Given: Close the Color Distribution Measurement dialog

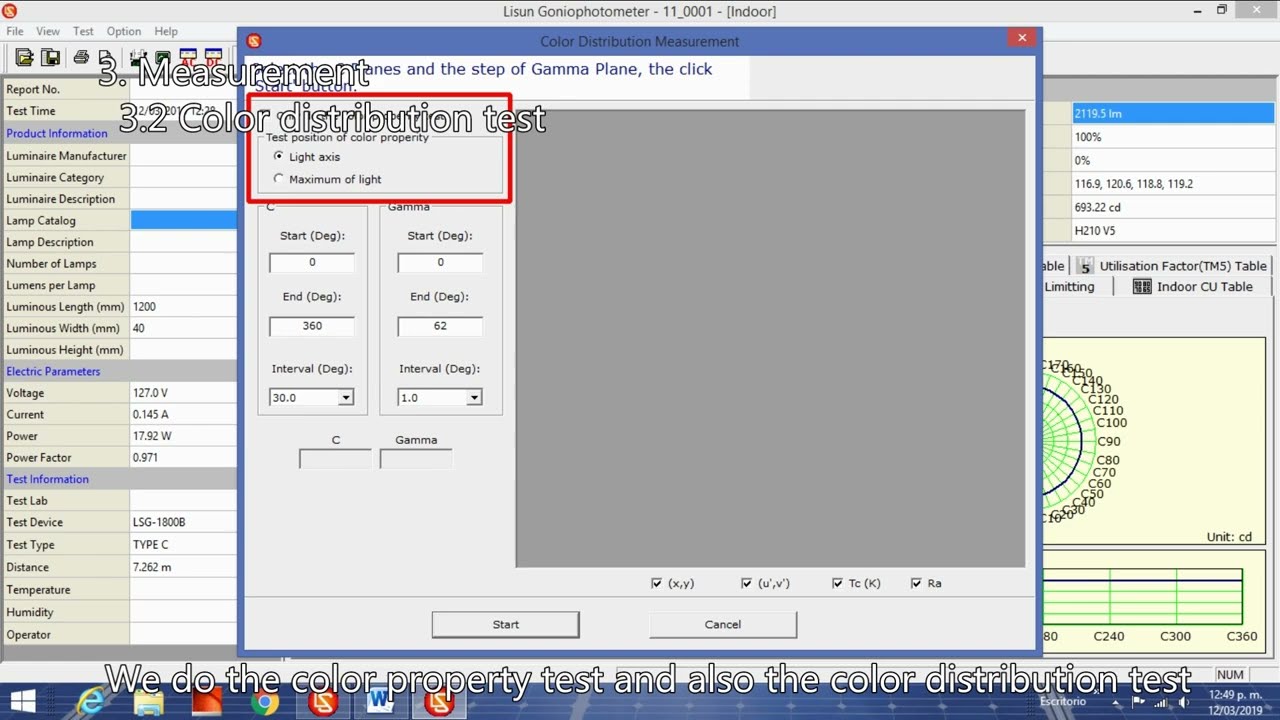Looking at the screenshot, I should pyautogui.click(x=1021, y=38).
